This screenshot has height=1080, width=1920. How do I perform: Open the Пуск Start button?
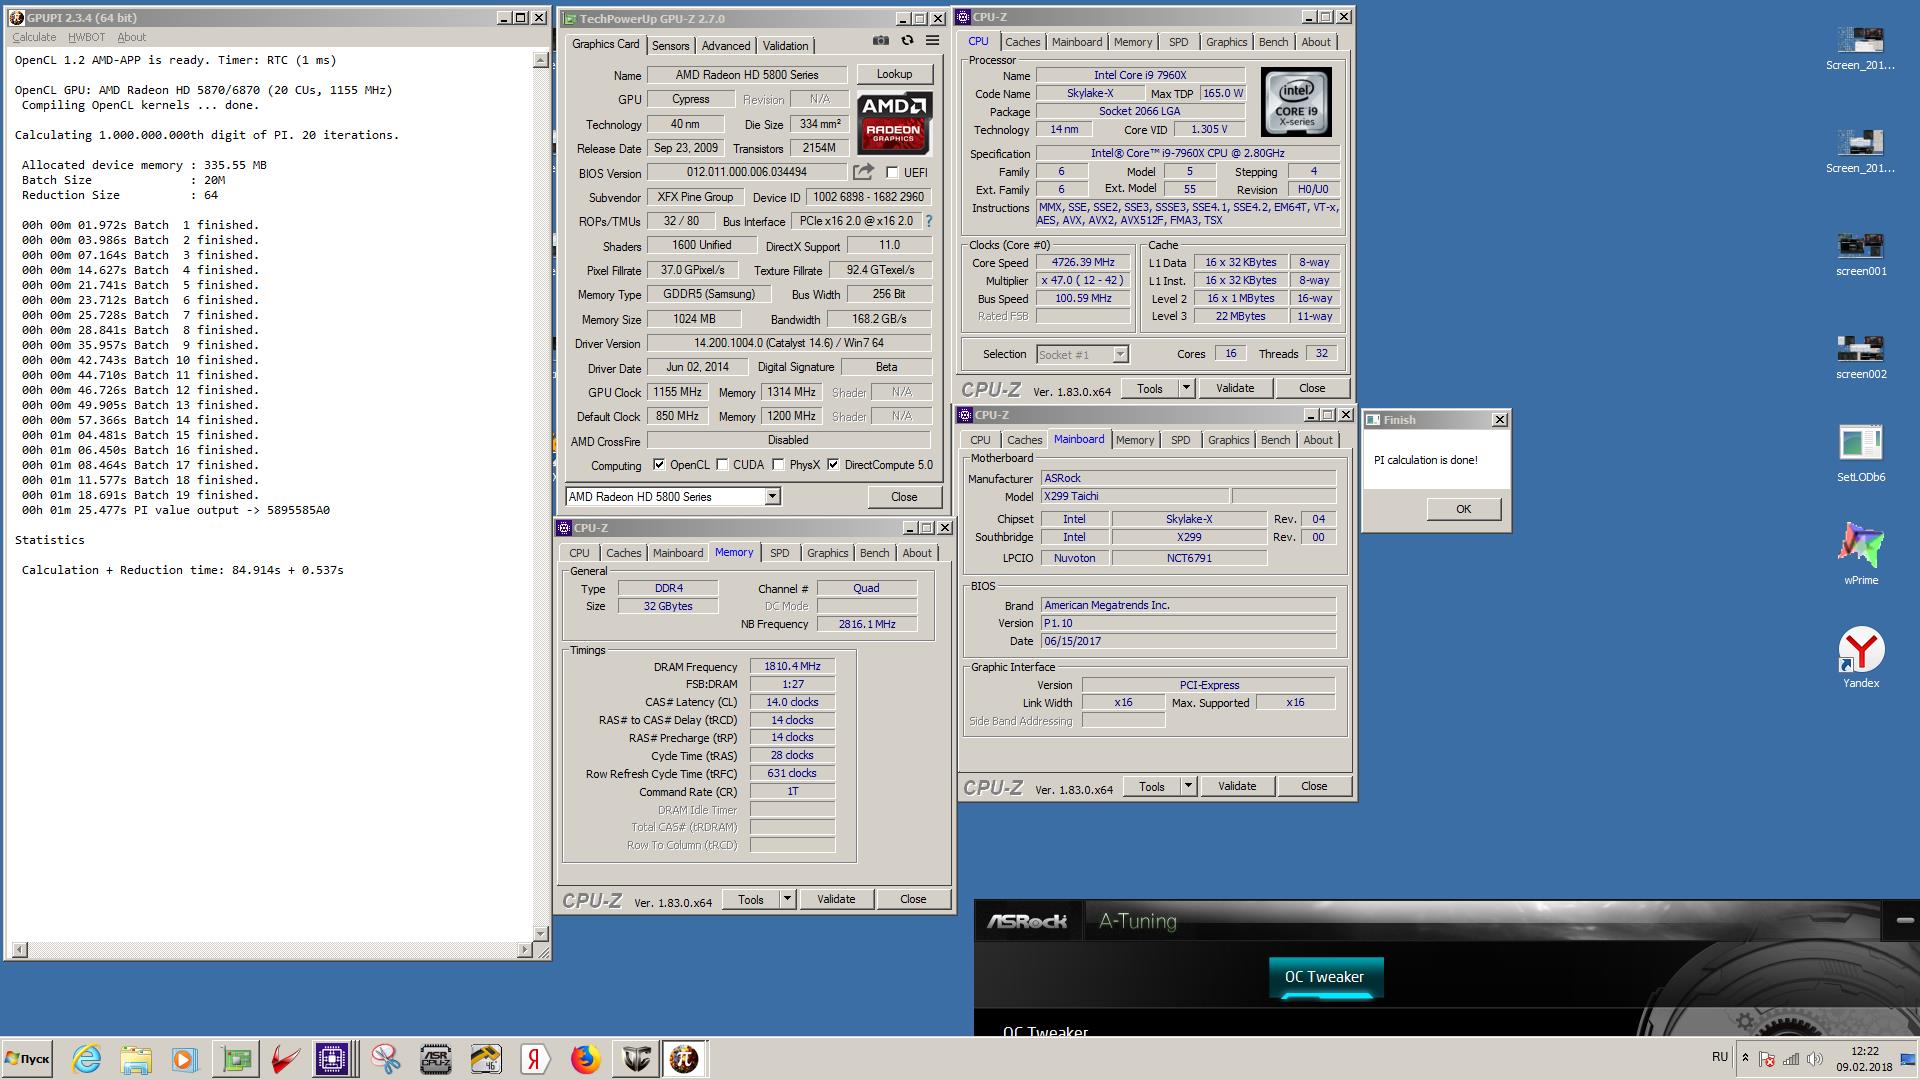[x=27, y=1059]
